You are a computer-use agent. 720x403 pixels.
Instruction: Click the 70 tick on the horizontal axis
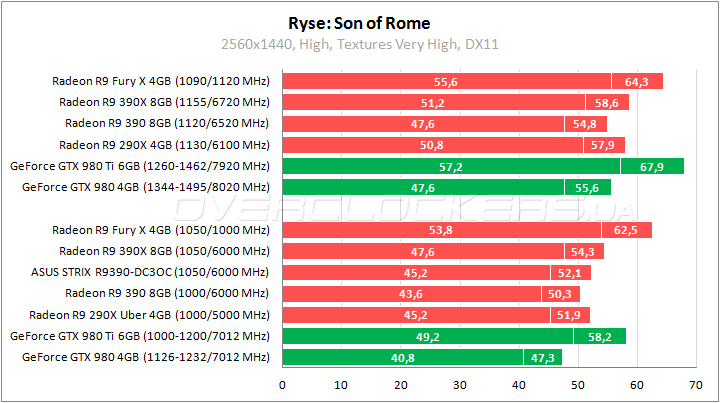point(695,385)
